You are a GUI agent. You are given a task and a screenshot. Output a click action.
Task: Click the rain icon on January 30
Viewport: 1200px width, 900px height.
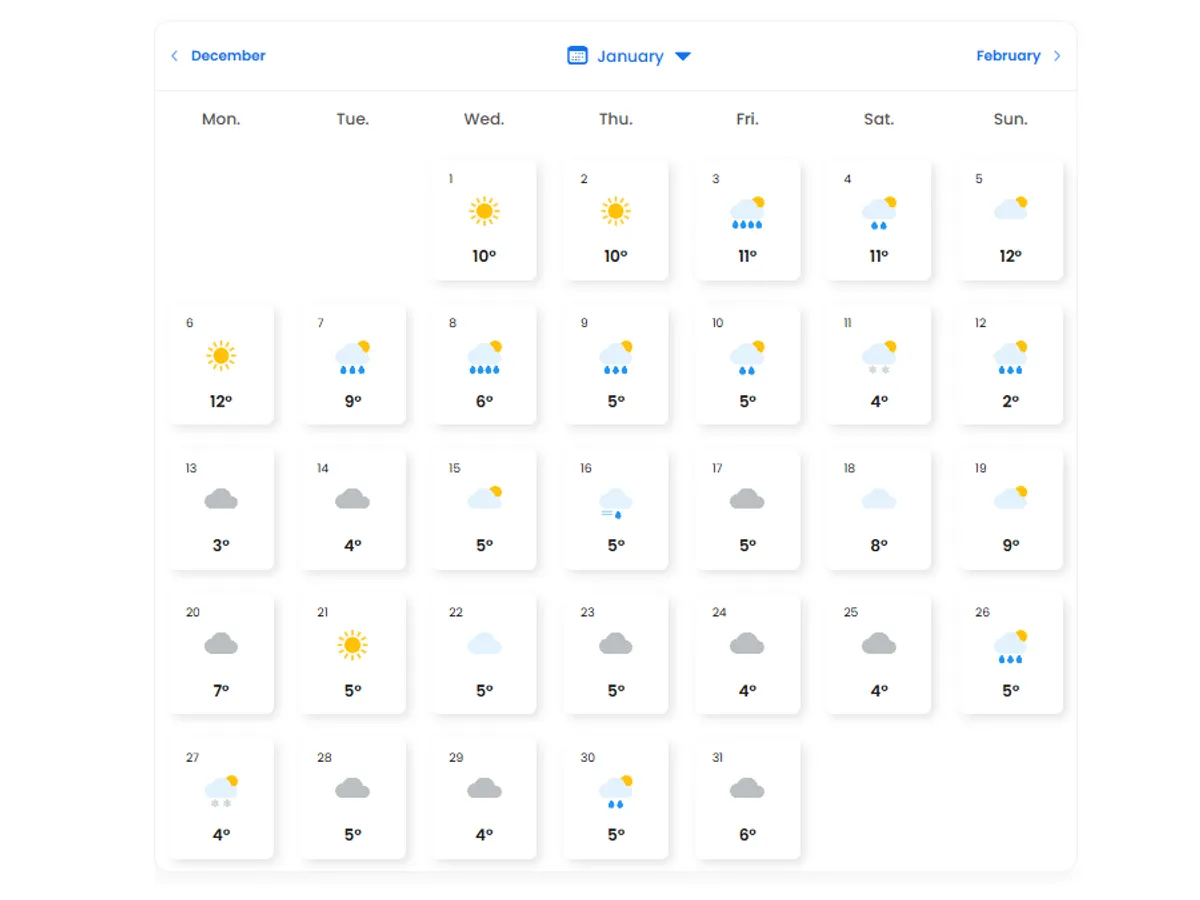pyautogui.click(x=615, y=790)
